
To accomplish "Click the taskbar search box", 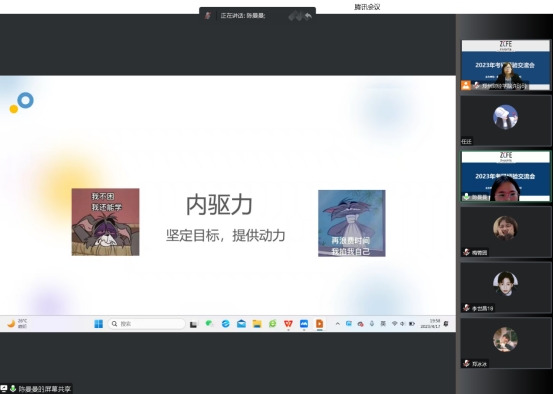I will point(146,324).
